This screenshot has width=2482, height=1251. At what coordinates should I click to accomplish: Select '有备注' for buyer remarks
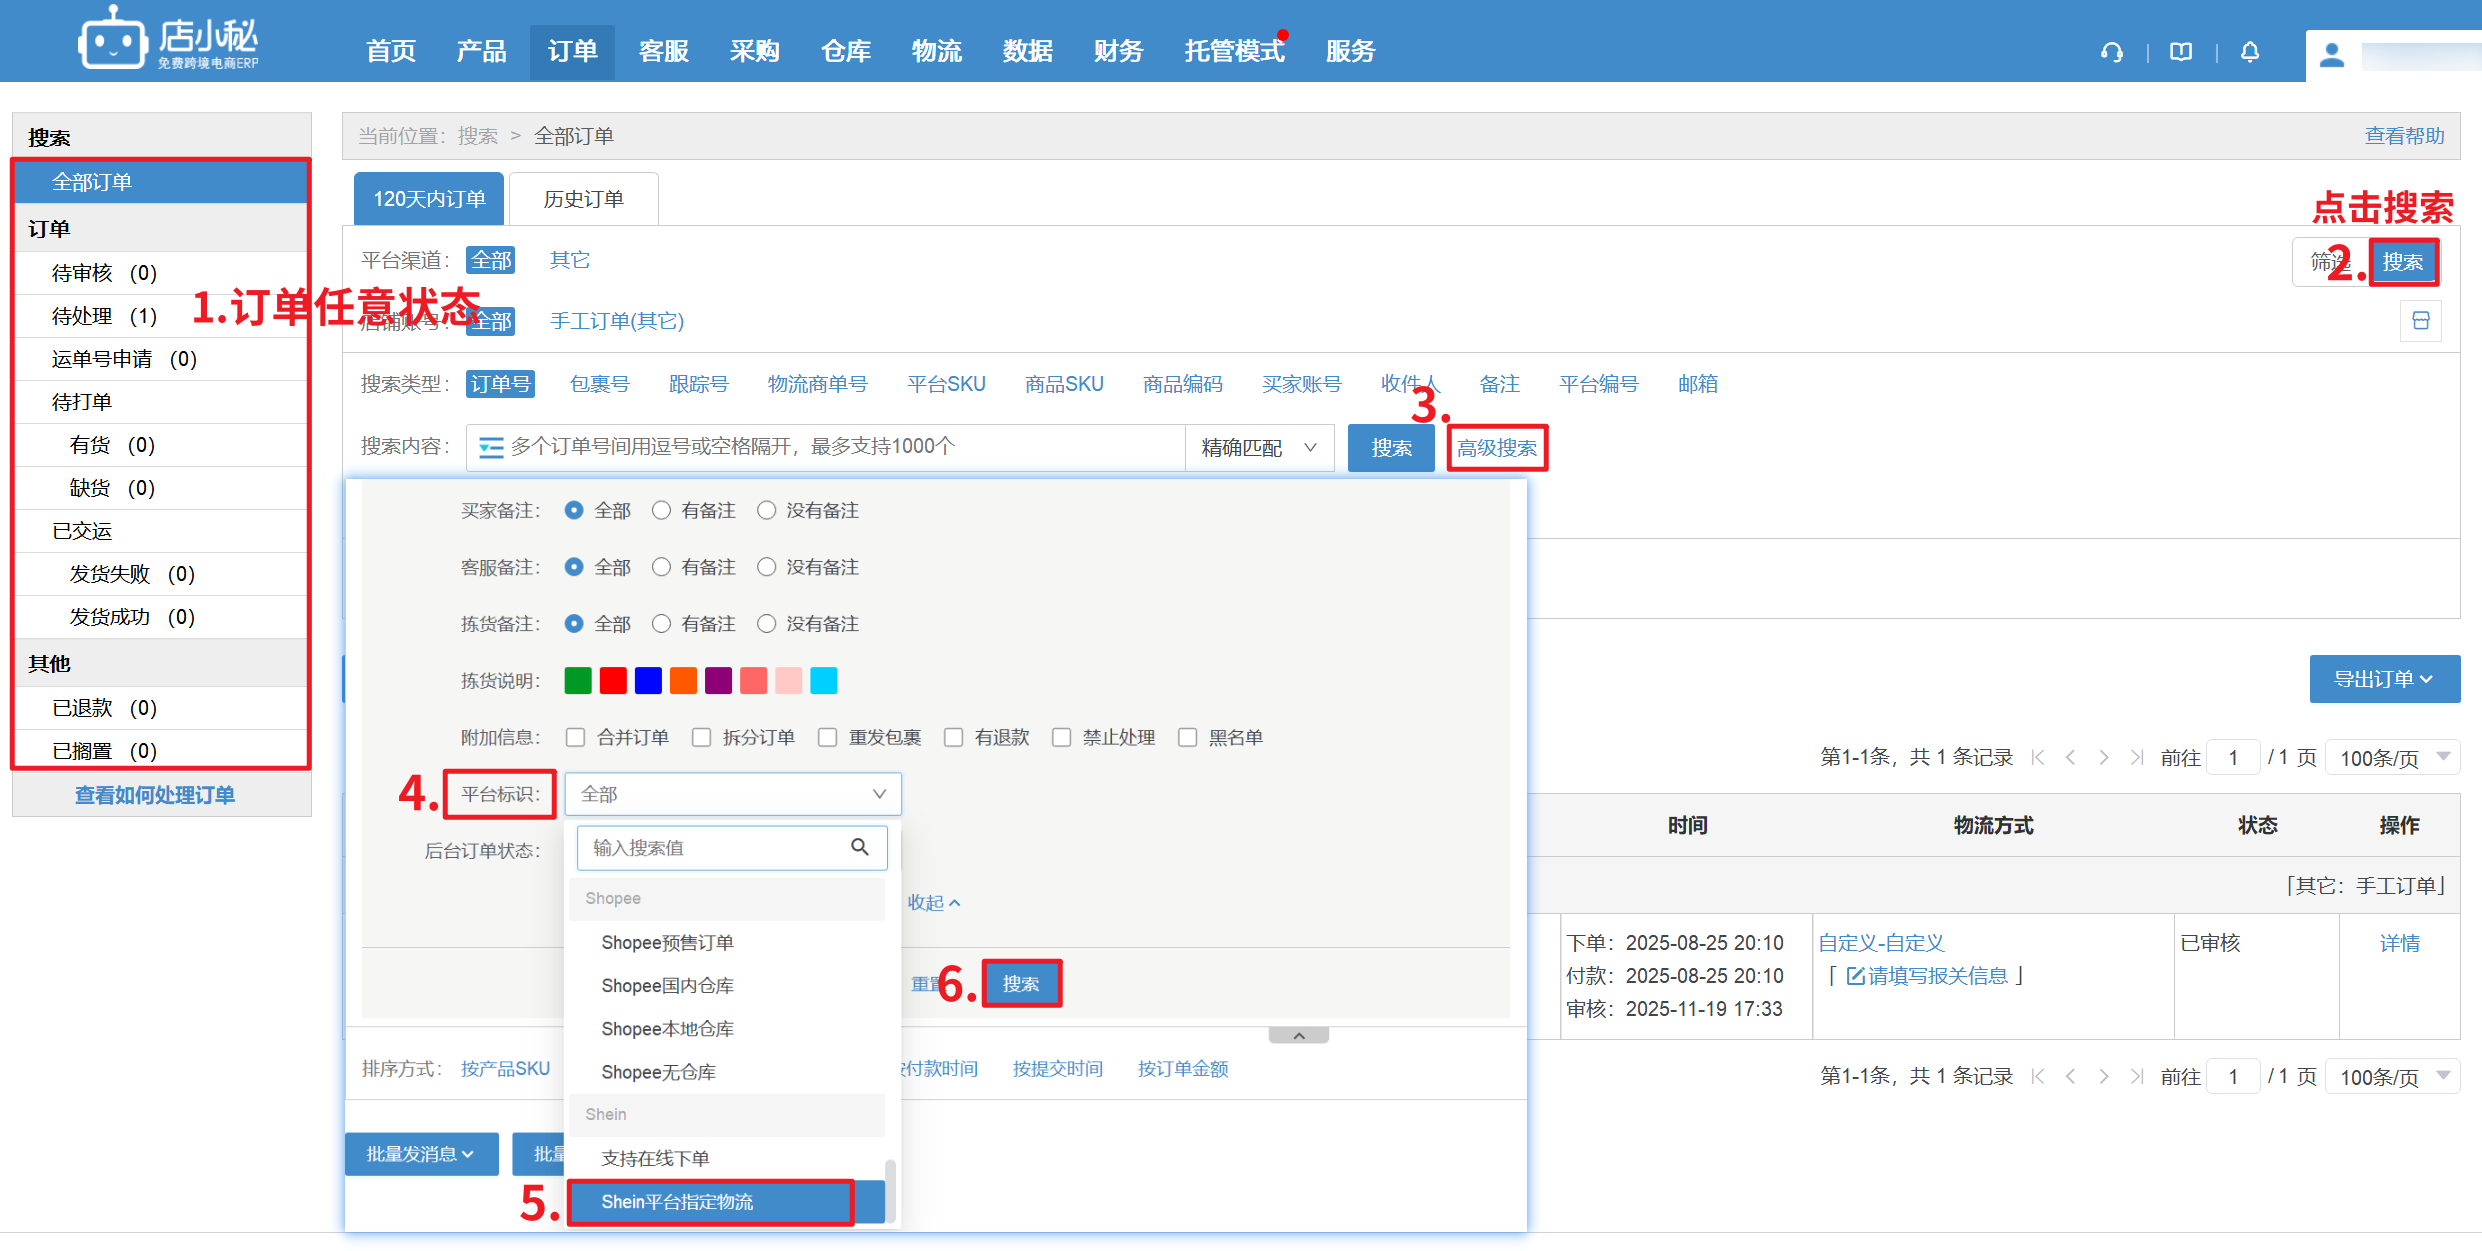pos(661,510)
